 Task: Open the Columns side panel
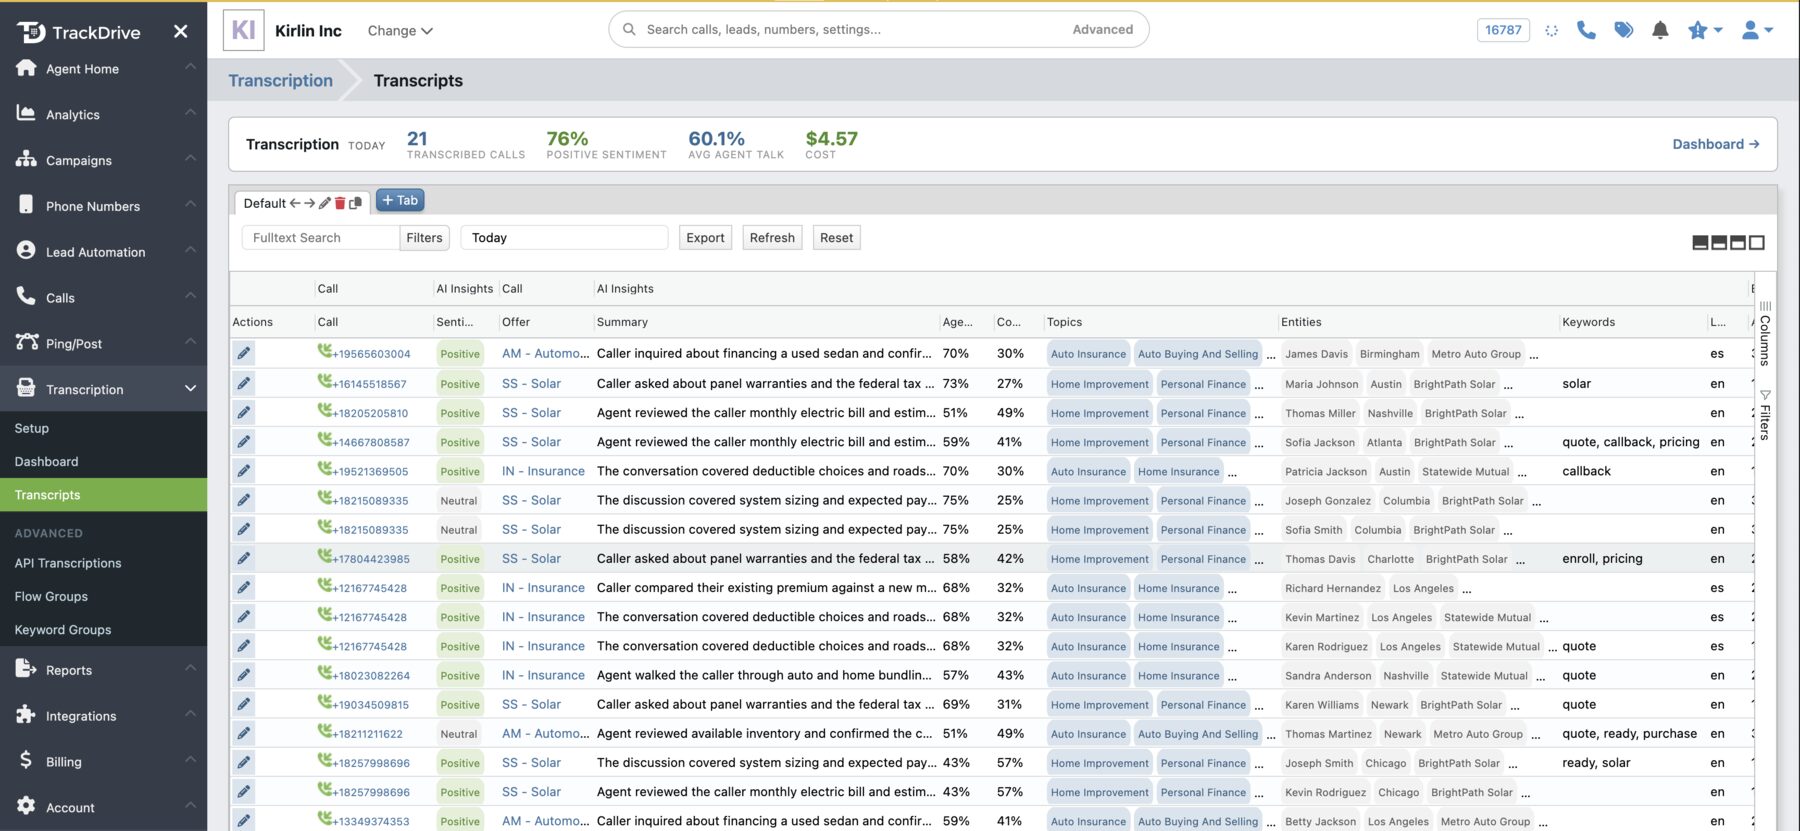[1765, 334]
